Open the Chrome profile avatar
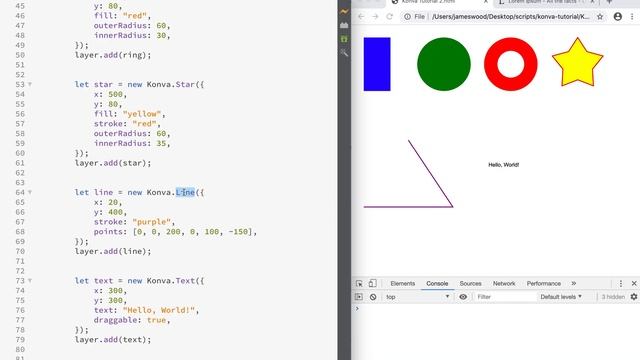 [x=618, y=17]
